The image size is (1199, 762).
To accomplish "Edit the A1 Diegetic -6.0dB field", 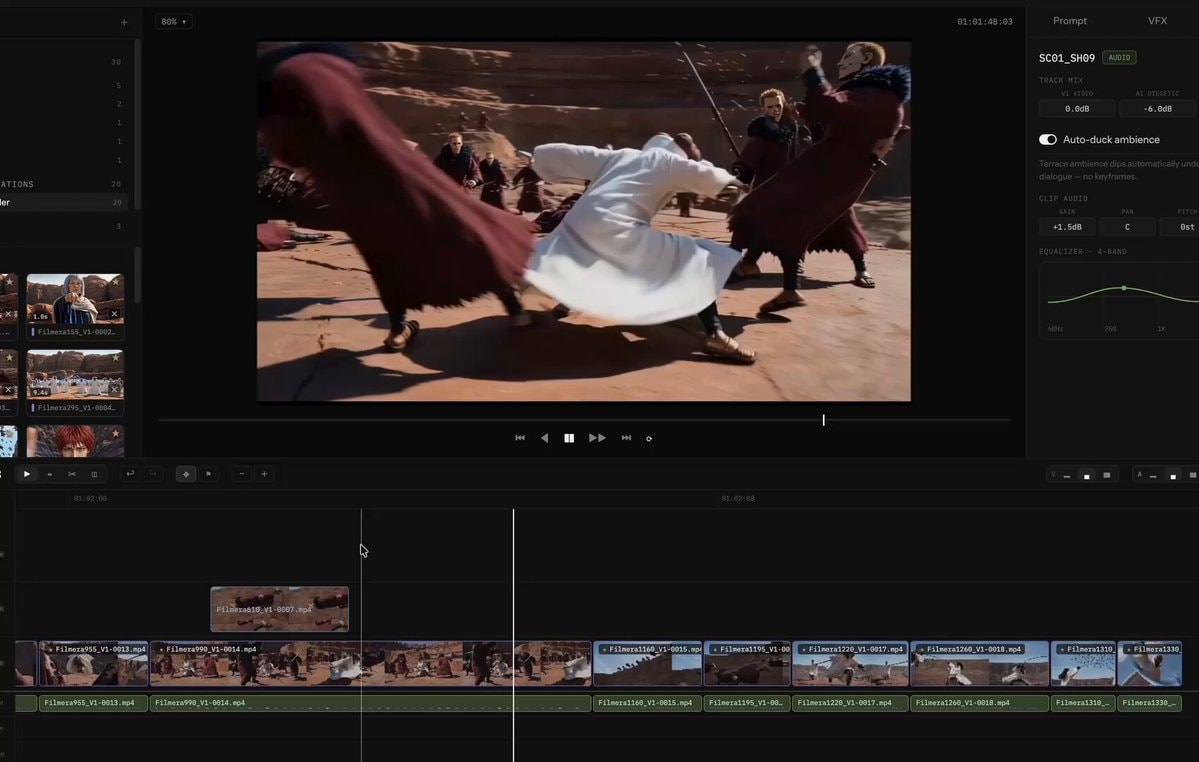I will point(1157,109).
